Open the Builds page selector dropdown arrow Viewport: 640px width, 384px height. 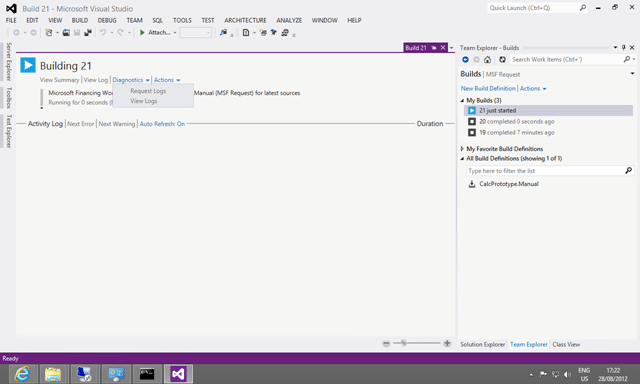632,74
